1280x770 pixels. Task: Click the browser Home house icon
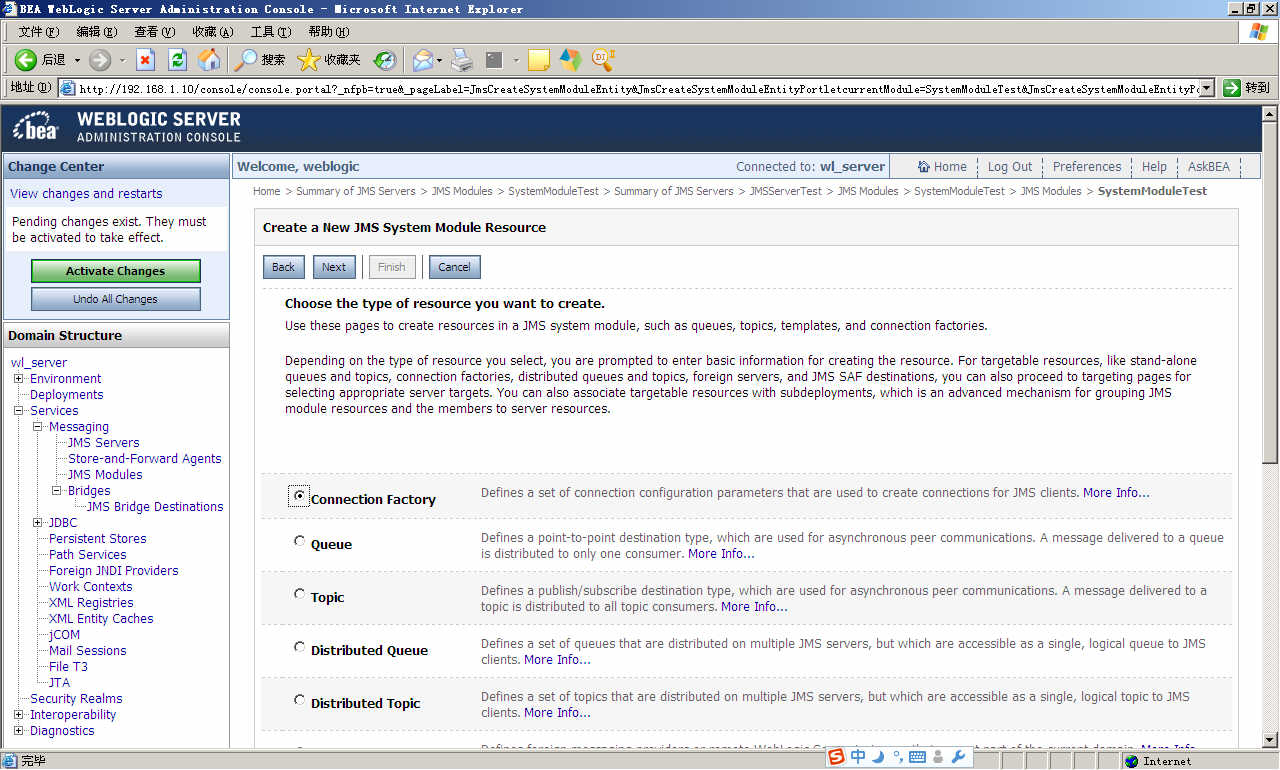209,60
